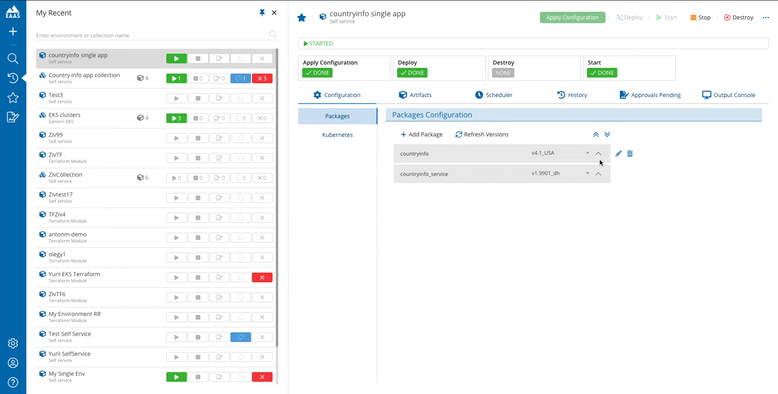Edit the countryinfo package with pencil icon

[618, 154]
